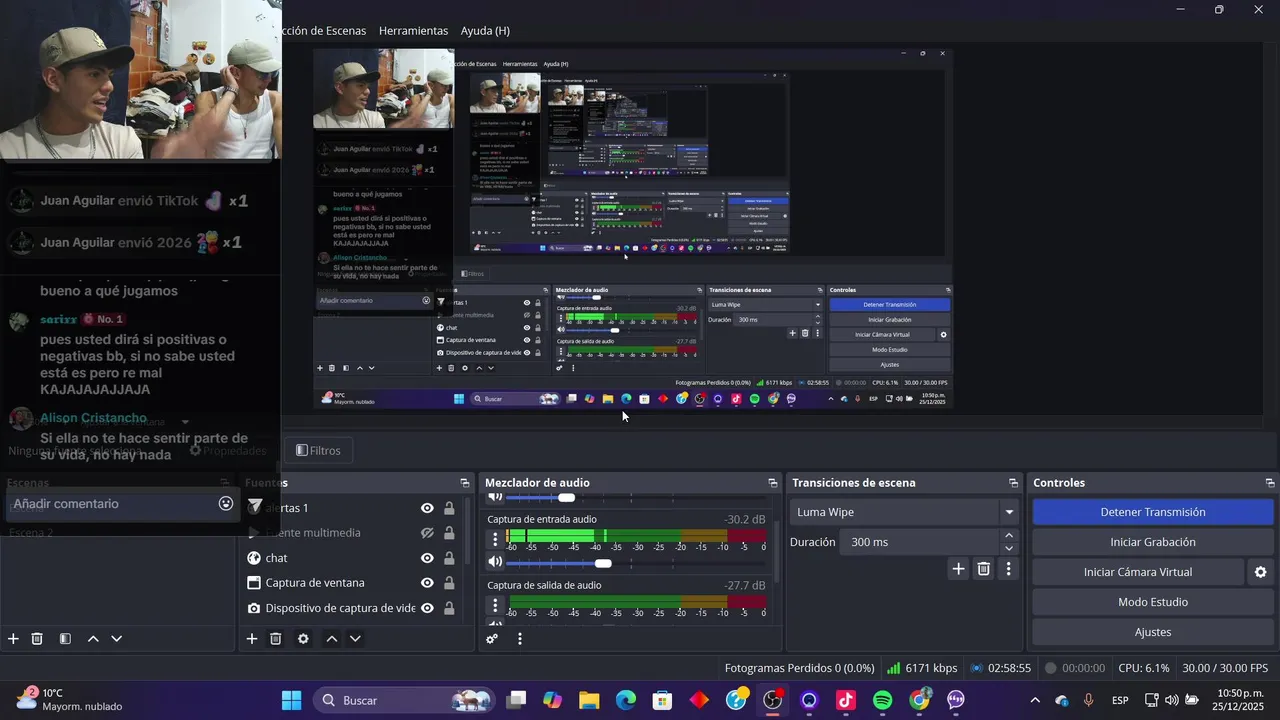Click the CPU: 6.1% status text

(x=1144, y=668)
